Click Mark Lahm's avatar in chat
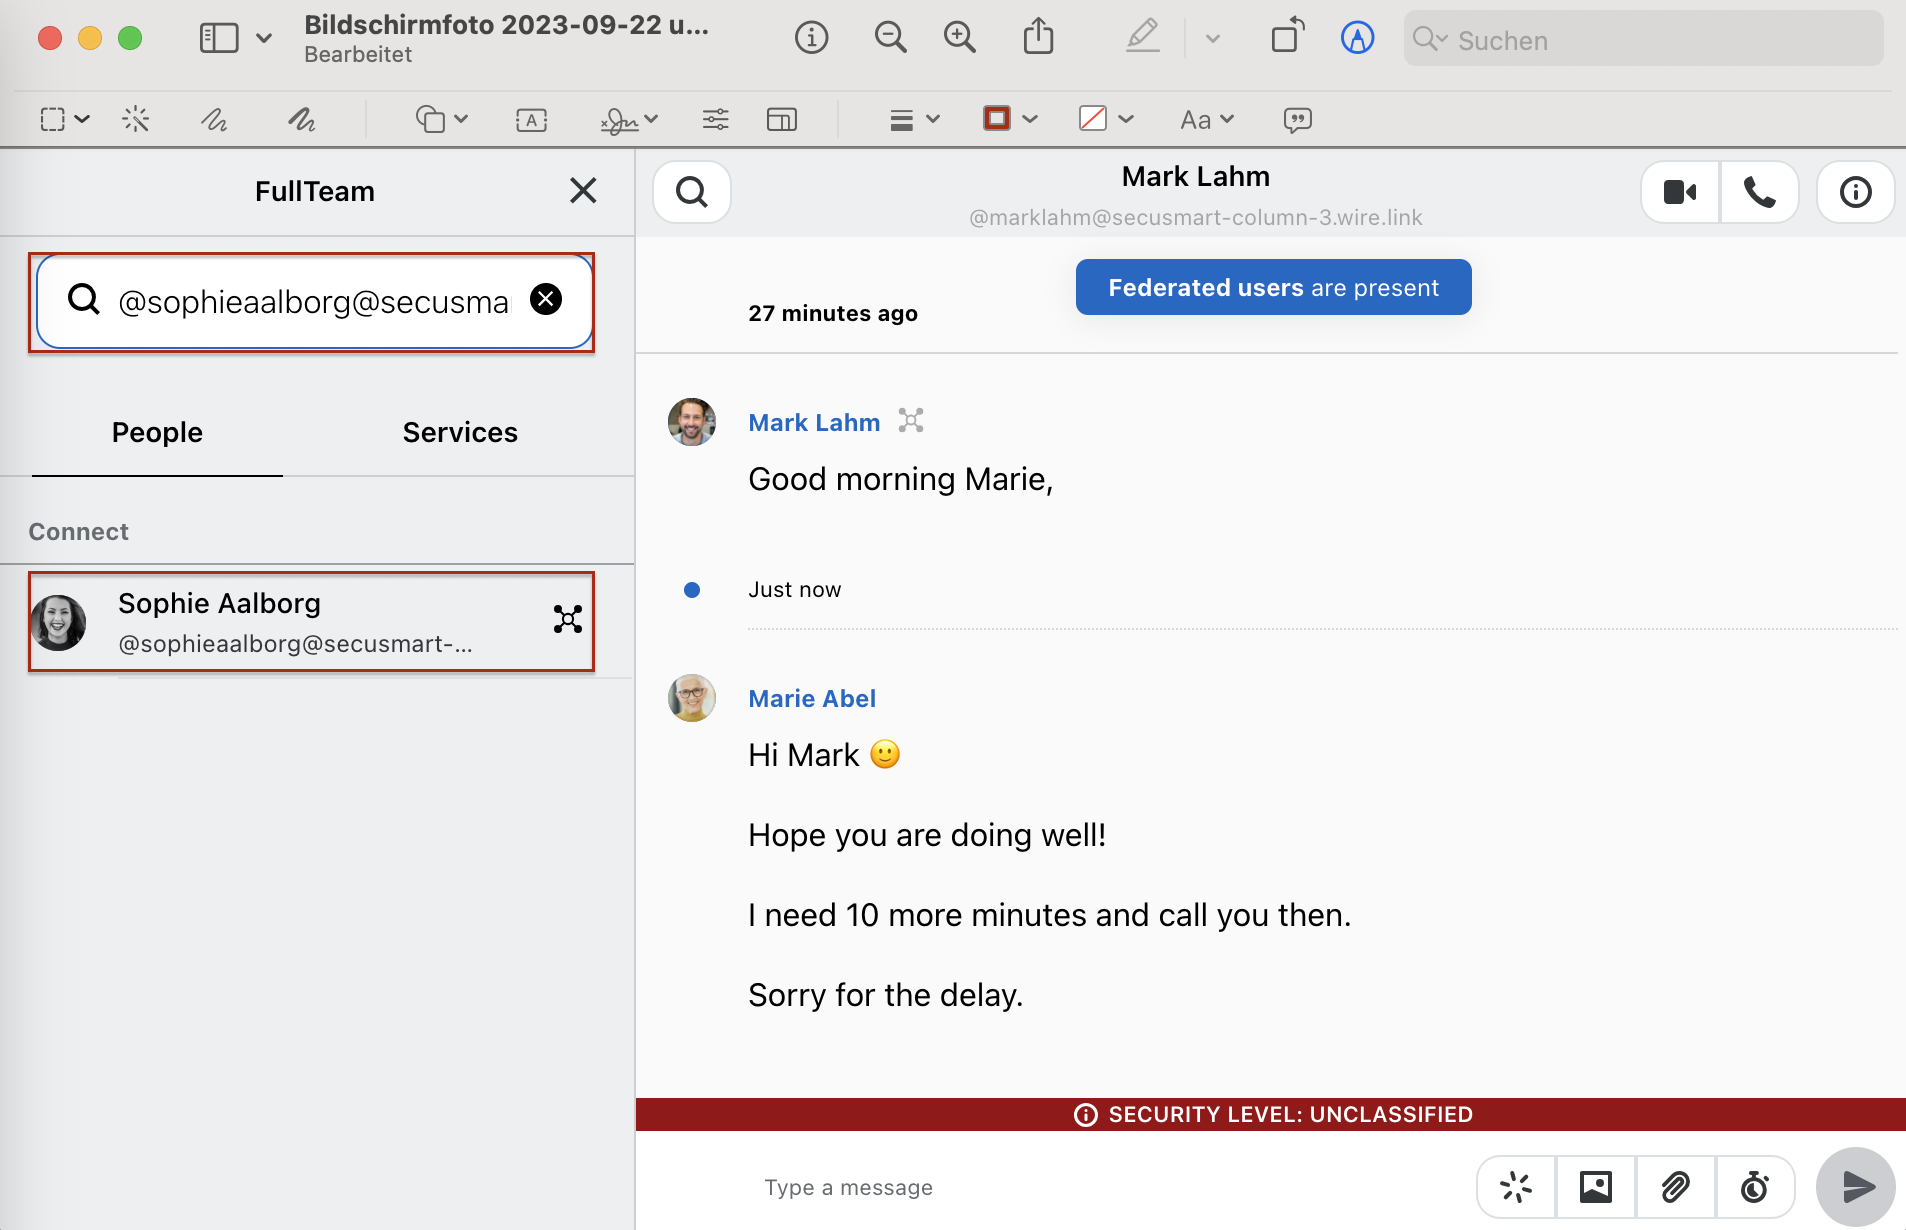The width and height of the screenshot is (1906, 1230). click(x=692, y=422)
